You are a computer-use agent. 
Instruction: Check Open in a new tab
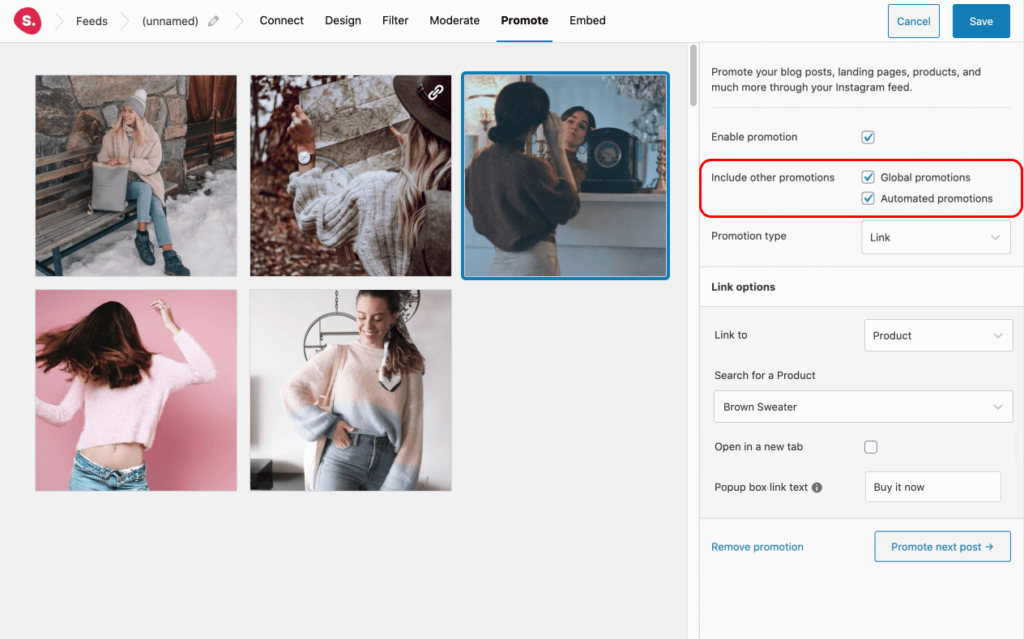pos(871,447)
